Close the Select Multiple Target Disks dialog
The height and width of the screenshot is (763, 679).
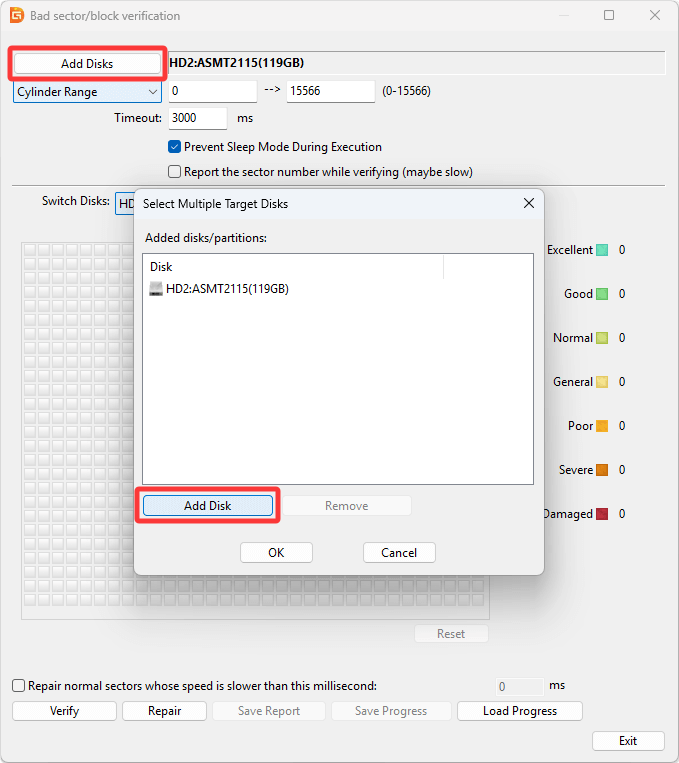528,204
